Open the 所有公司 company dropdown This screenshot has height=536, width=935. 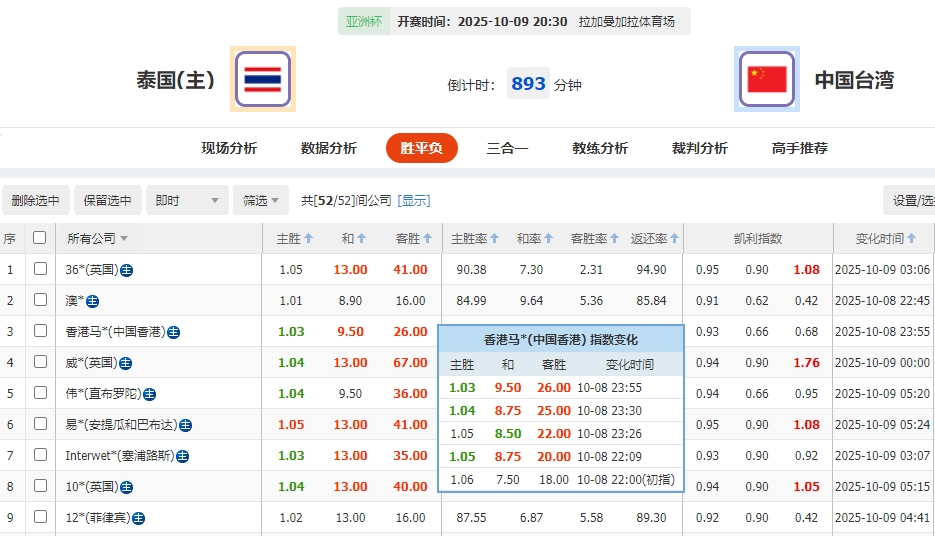(97, 239)
